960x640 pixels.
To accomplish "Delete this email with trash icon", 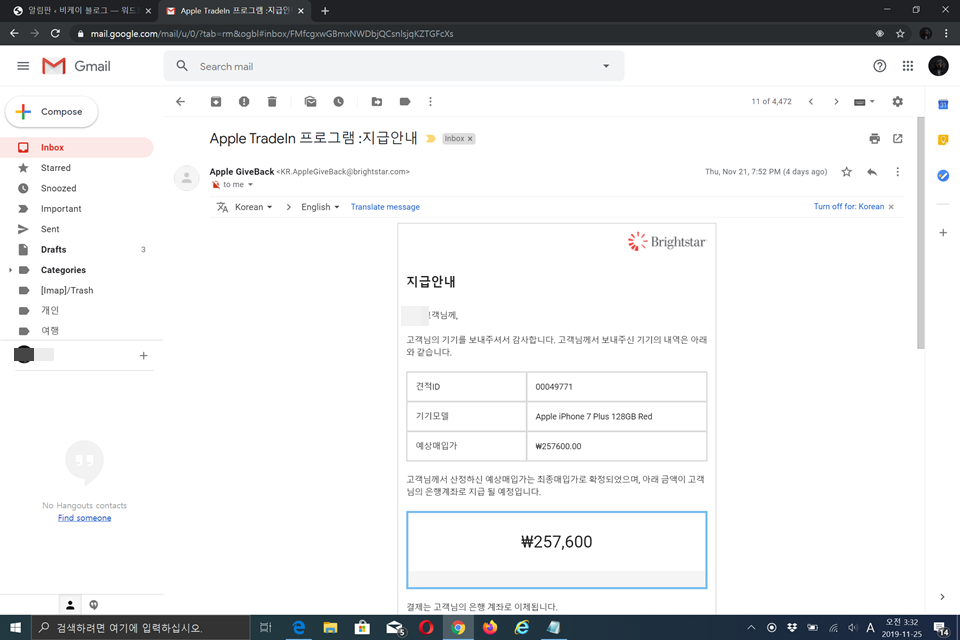I will click(272, 102).
